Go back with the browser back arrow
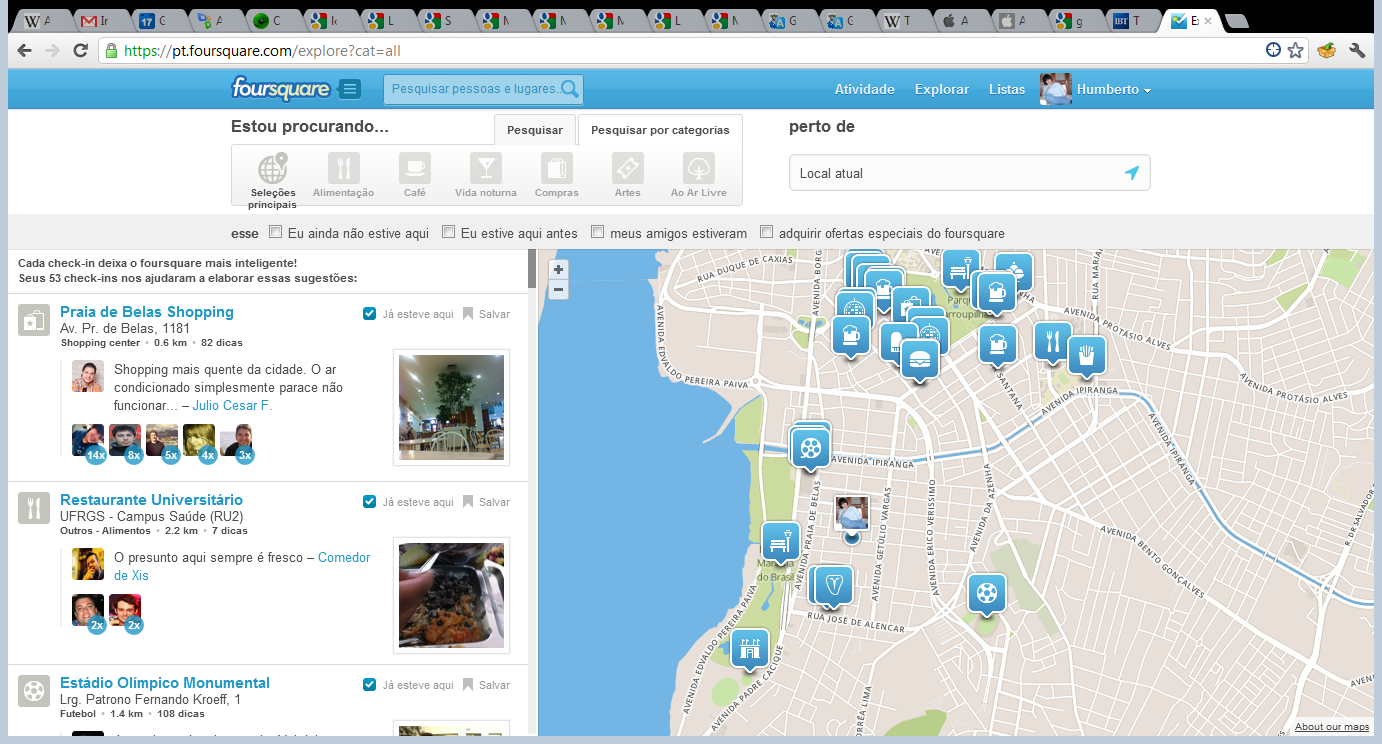This screenshot has height=744, width=1382. [x=24, y=50]
